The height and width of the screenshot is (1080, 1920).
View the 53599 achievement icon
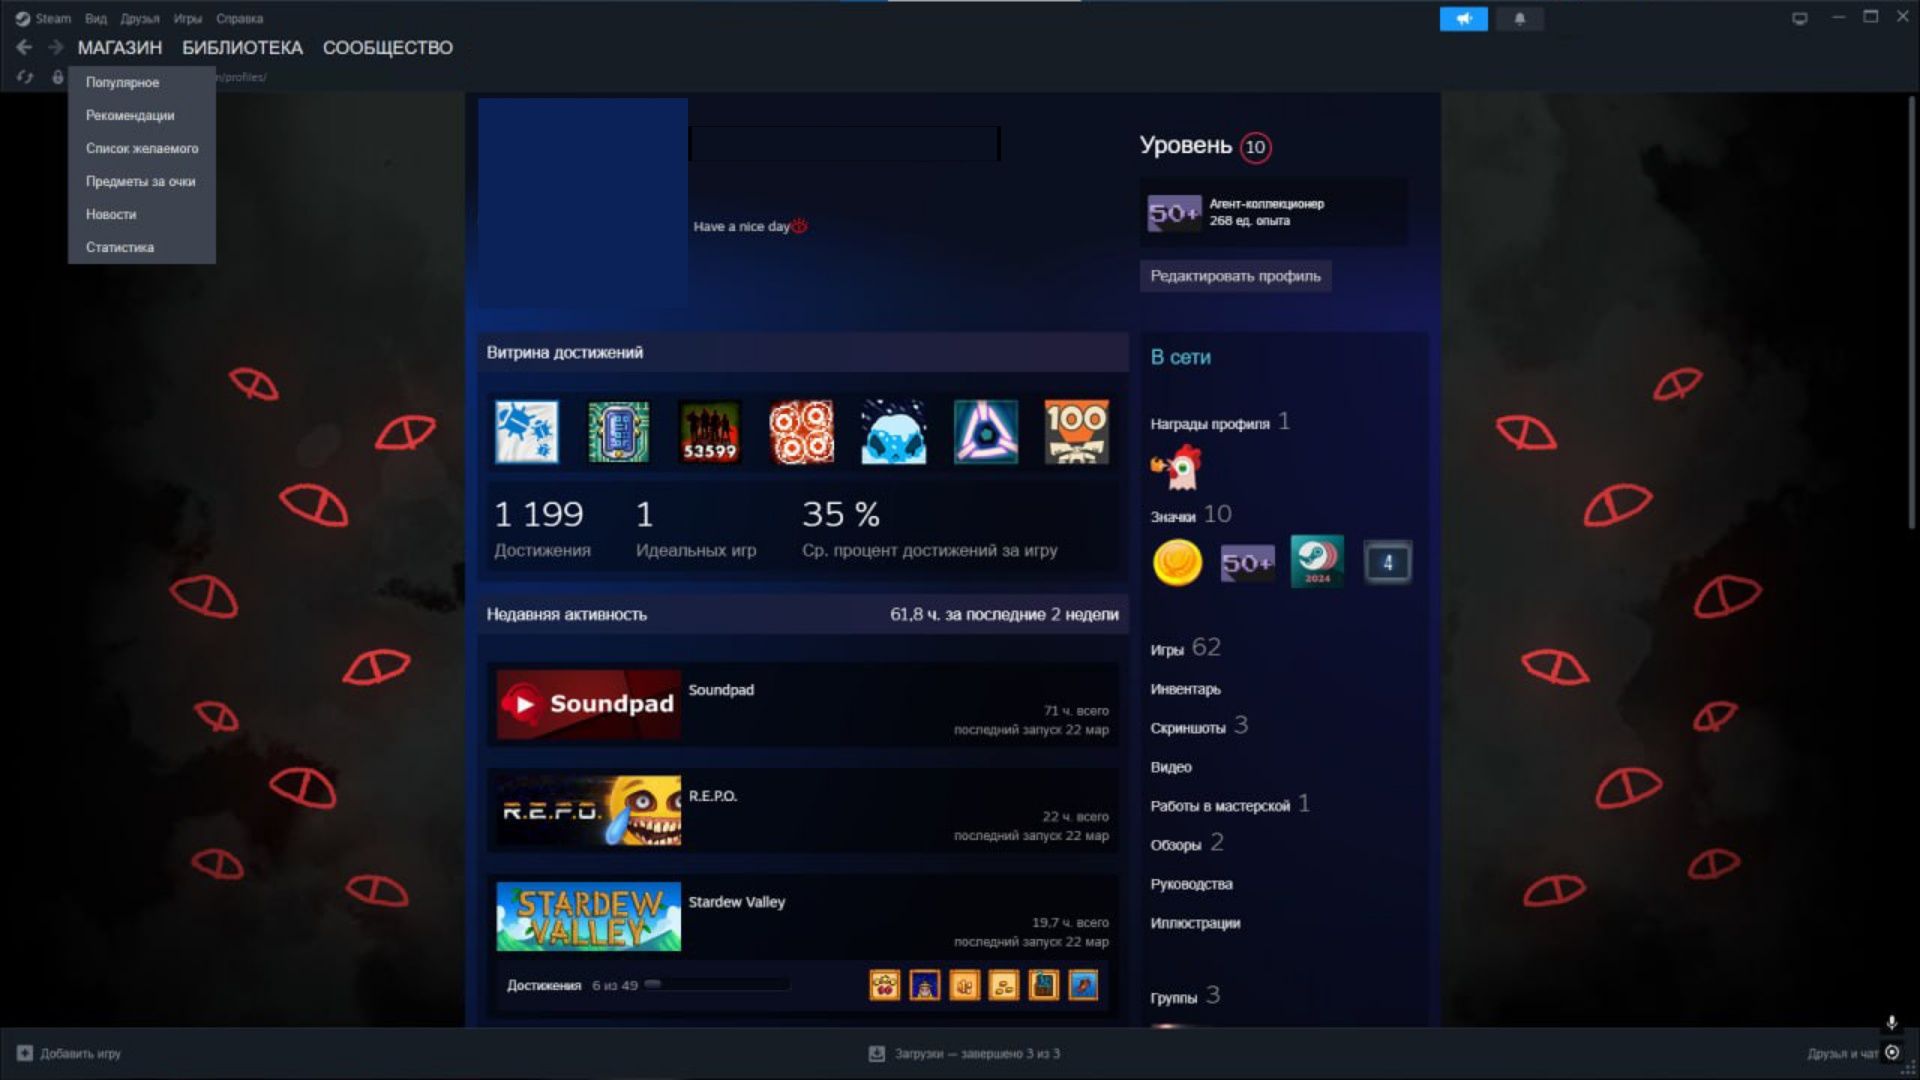click(x=710, y=432)
